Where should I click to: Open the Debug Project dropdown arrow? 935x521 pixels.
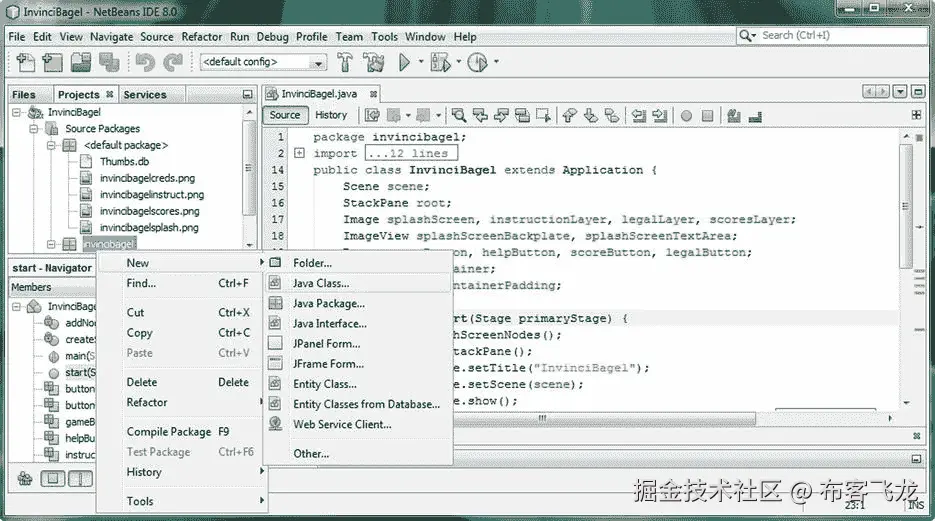tap(459, 61)
